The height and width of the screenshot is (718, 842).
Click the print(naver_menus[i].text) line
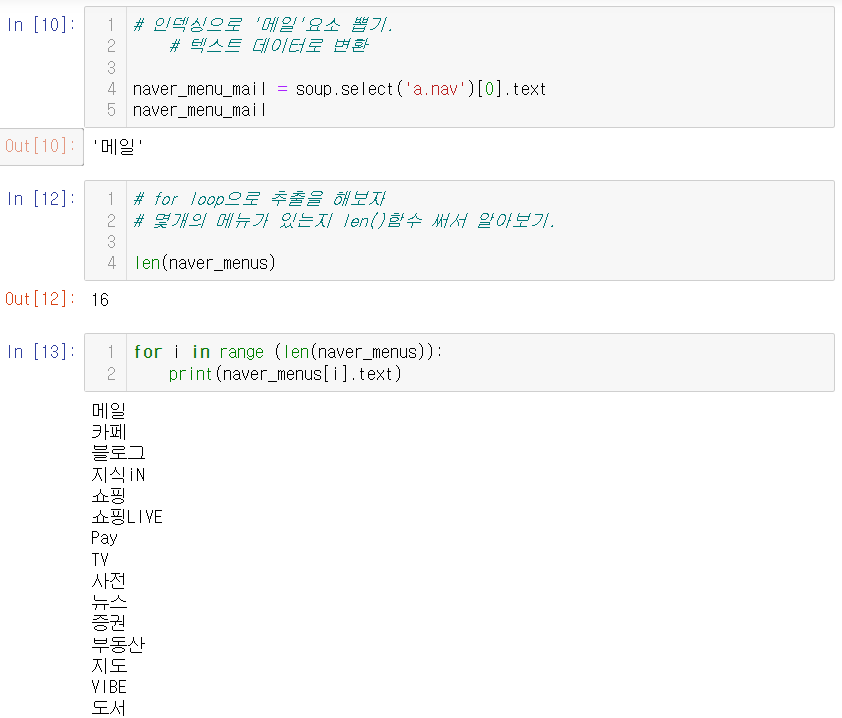click(x=285, y=374)
